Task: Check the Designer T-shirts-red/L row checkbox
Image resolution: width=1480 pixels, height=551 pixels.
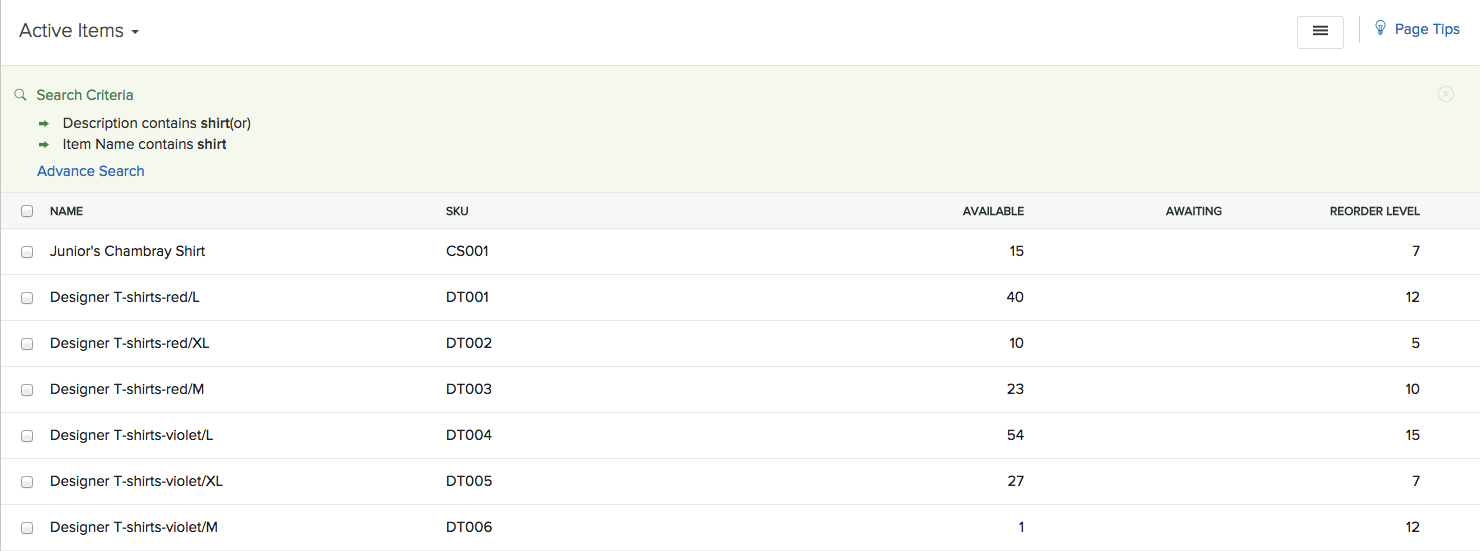Action: [x=27, y=298]
